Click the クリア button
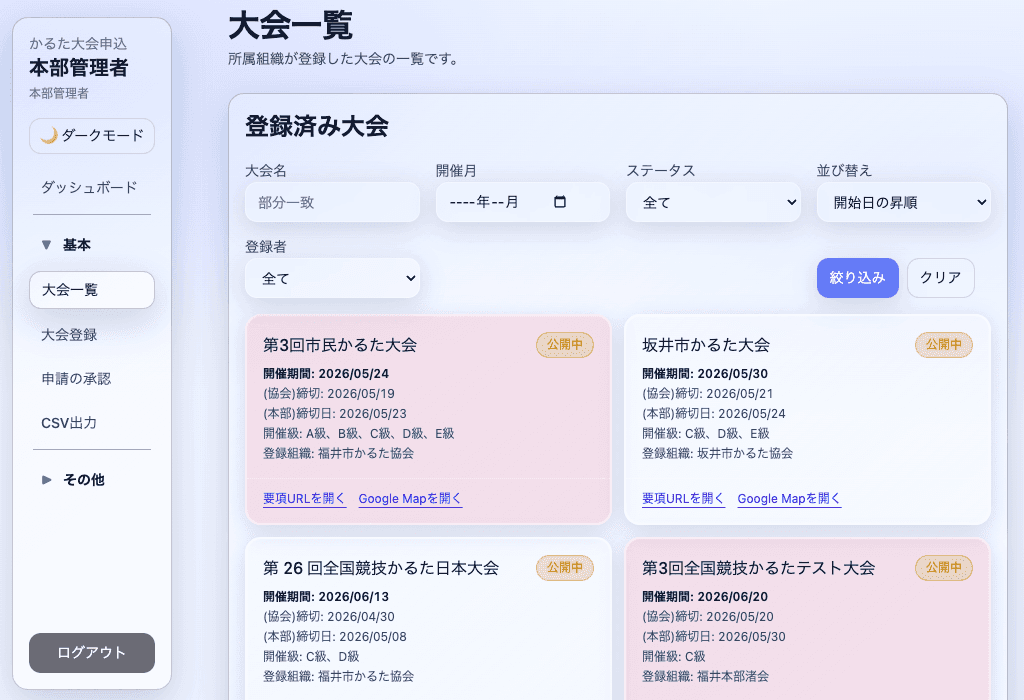 [x=940, y=278]
